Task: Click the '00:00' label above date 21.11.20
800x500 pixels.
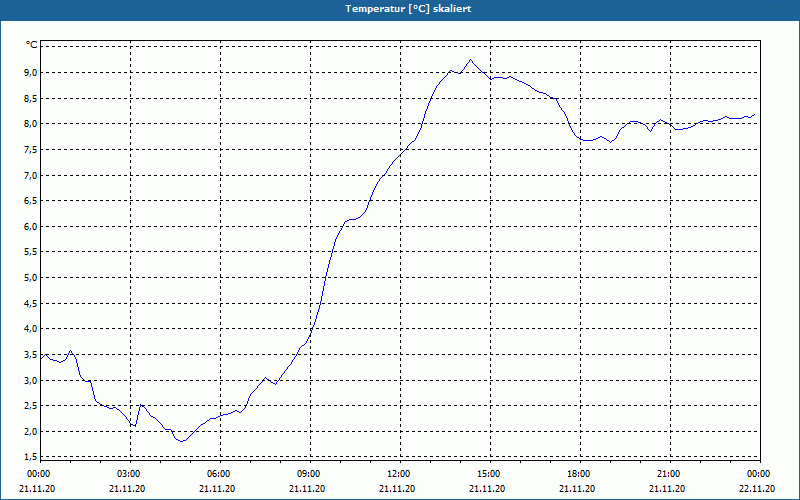Action: tap(38, 474)
